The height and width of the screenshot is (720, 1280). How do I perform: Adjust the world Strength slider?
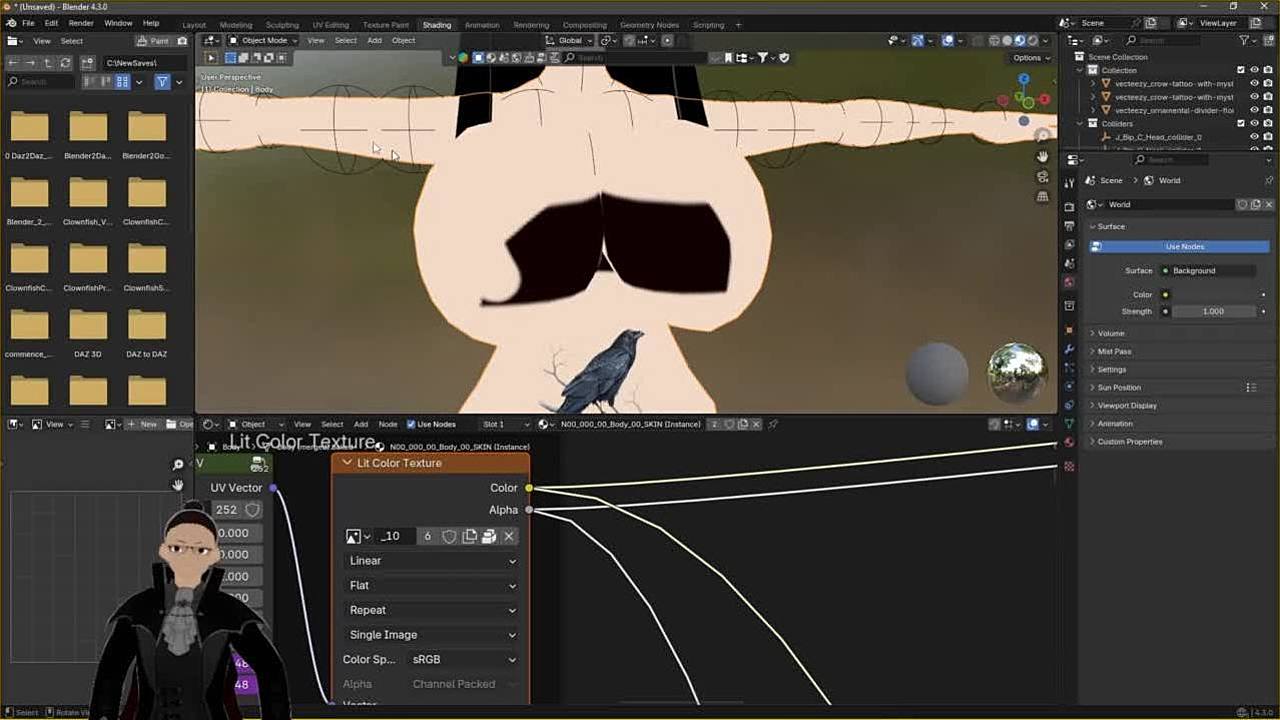[x=1212, y=311]
